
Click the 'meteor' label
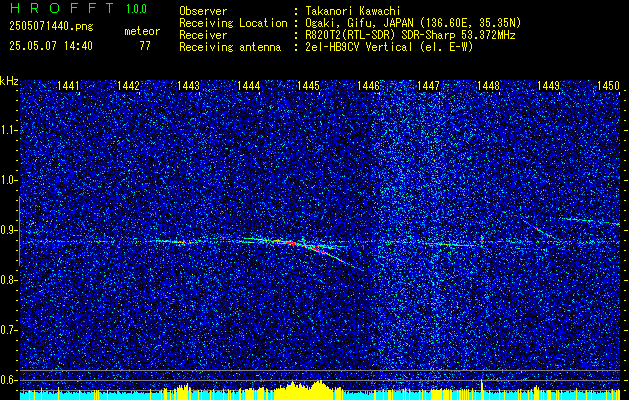coord(142,31)
